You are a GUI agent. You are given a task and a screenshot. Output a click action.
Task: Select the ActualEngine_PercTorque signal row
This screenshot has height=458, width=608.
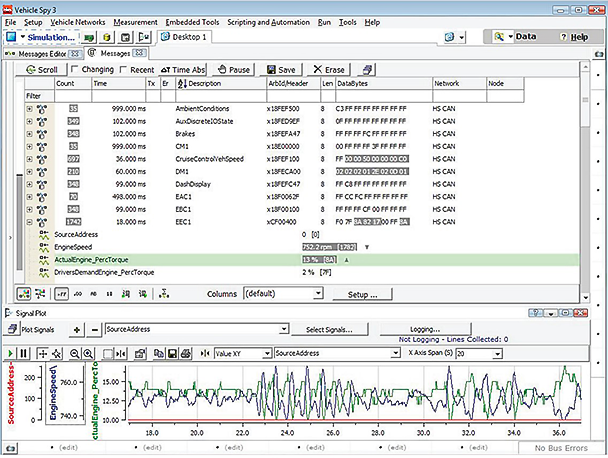[x=303, y=260]
